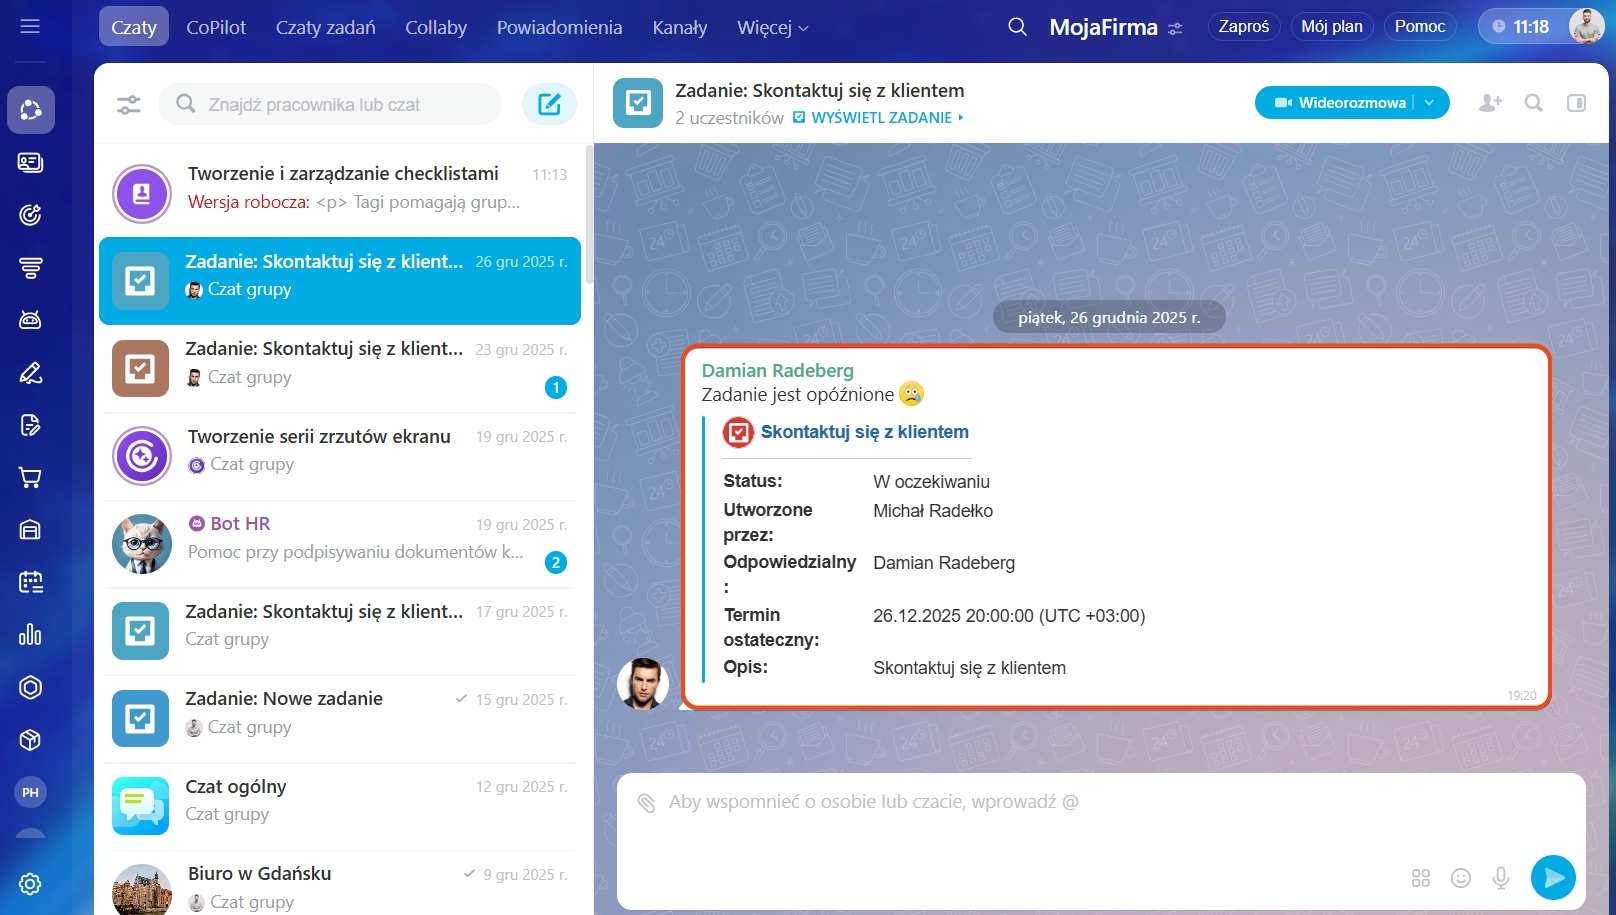Go to the Kanały tab

679,27
